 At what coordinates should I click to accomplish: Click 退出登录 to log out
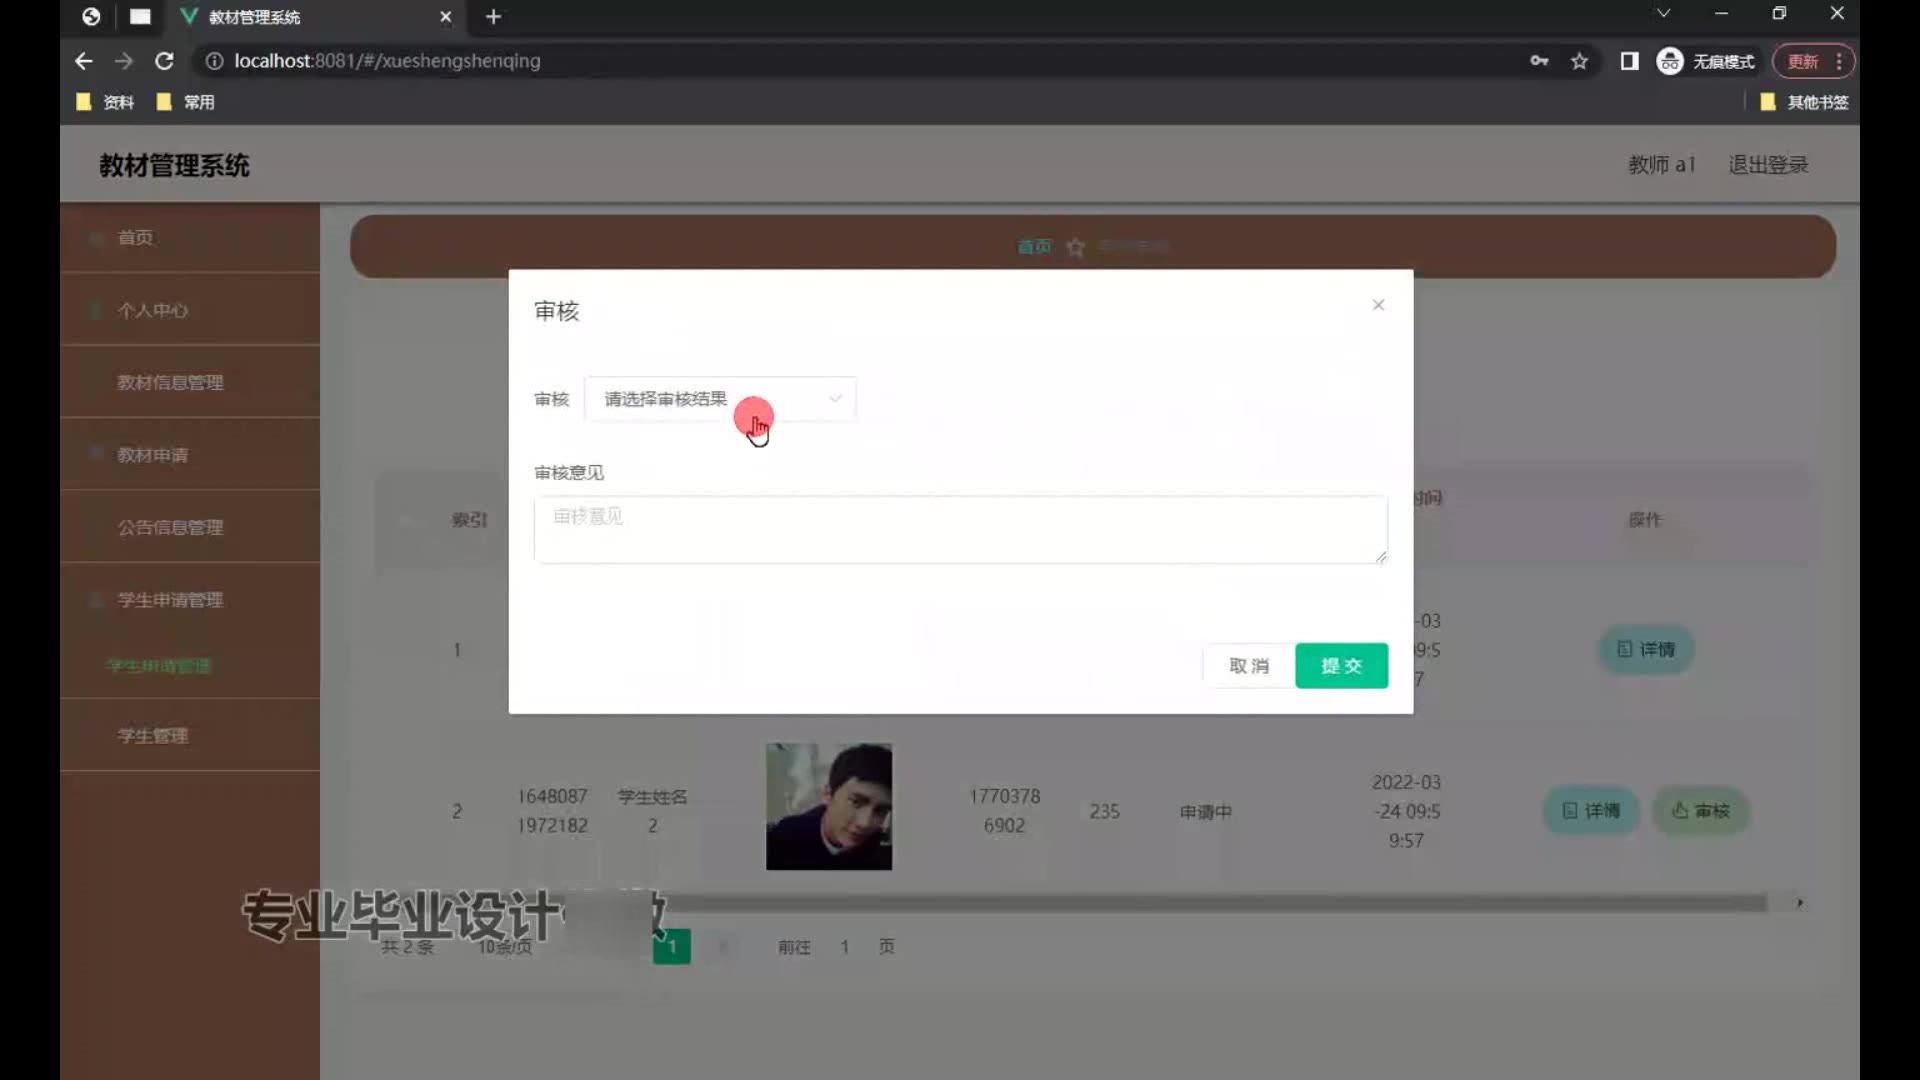click(x=1768, y=165)
